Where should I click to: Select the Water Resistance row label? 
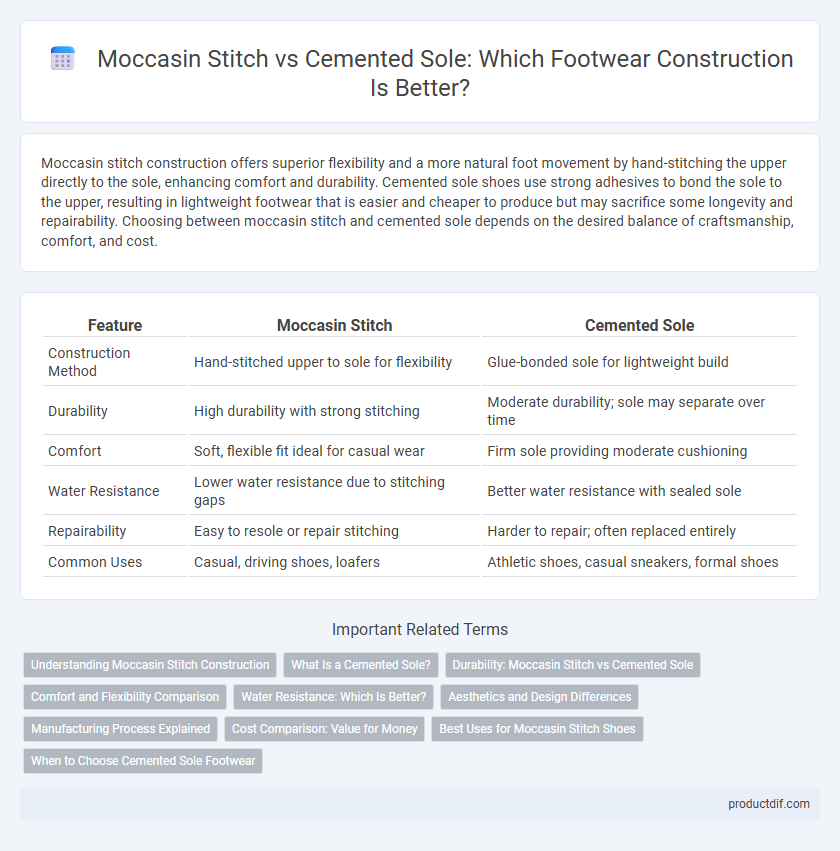(x=104, y=491)
